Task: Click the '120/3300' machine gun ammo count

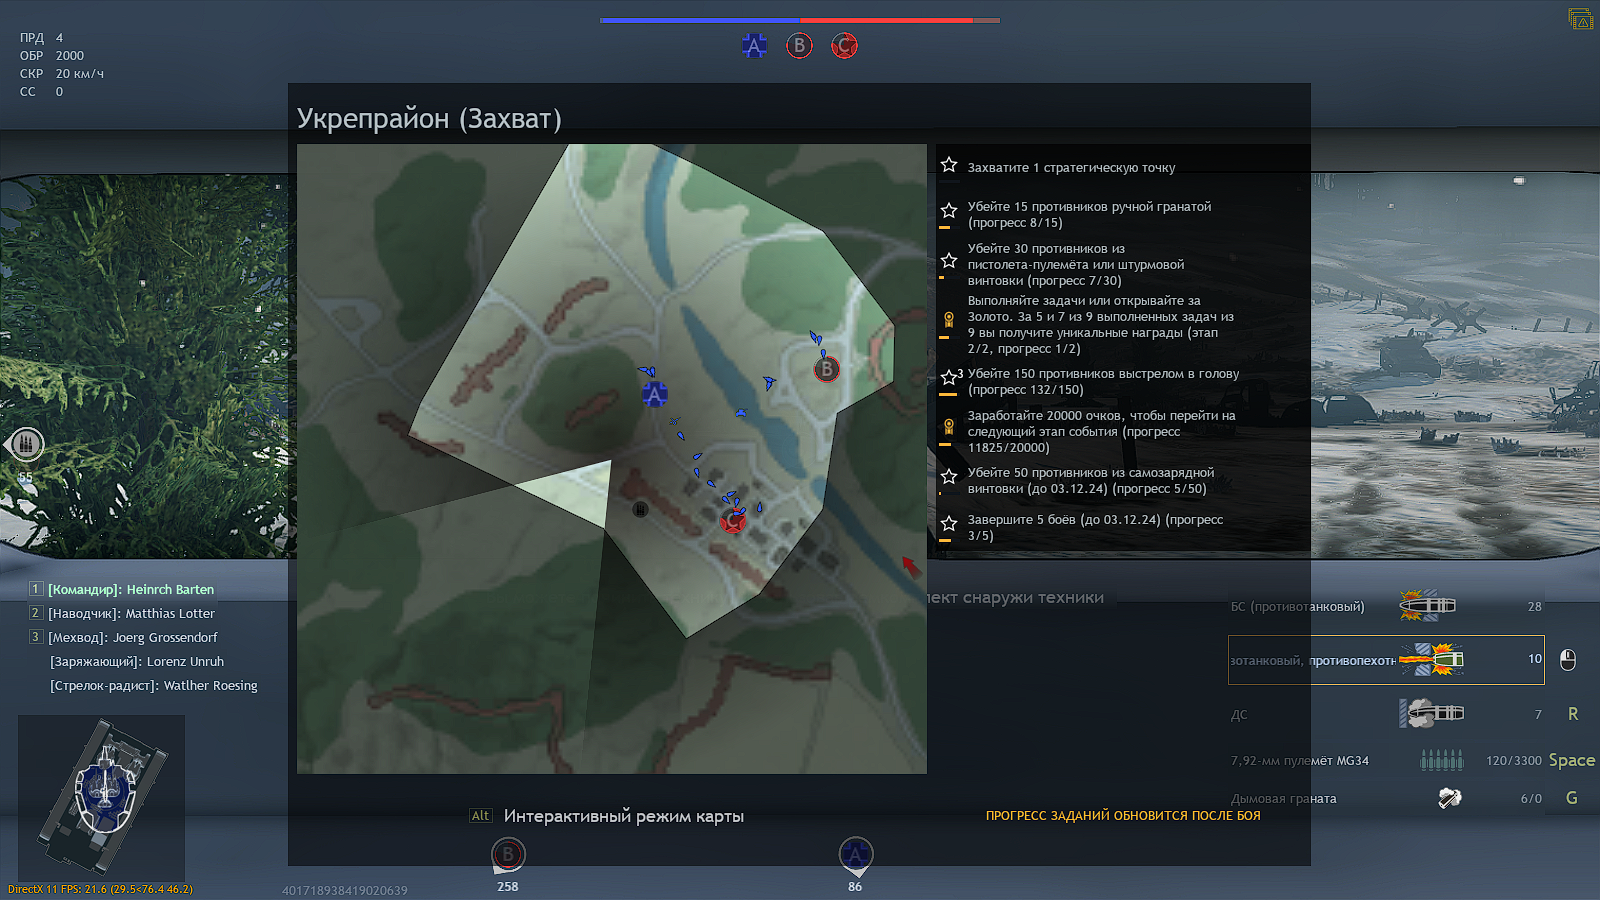Action: pyautogui.click(x=1514, y=760)
